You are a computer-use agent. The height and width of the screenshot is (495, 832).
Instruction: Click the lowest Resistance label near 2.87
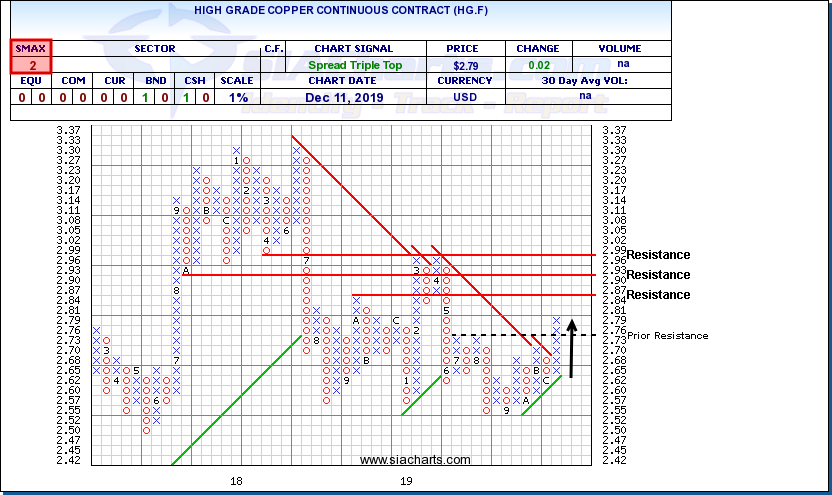pyautogui.click(x=657, y=295)
